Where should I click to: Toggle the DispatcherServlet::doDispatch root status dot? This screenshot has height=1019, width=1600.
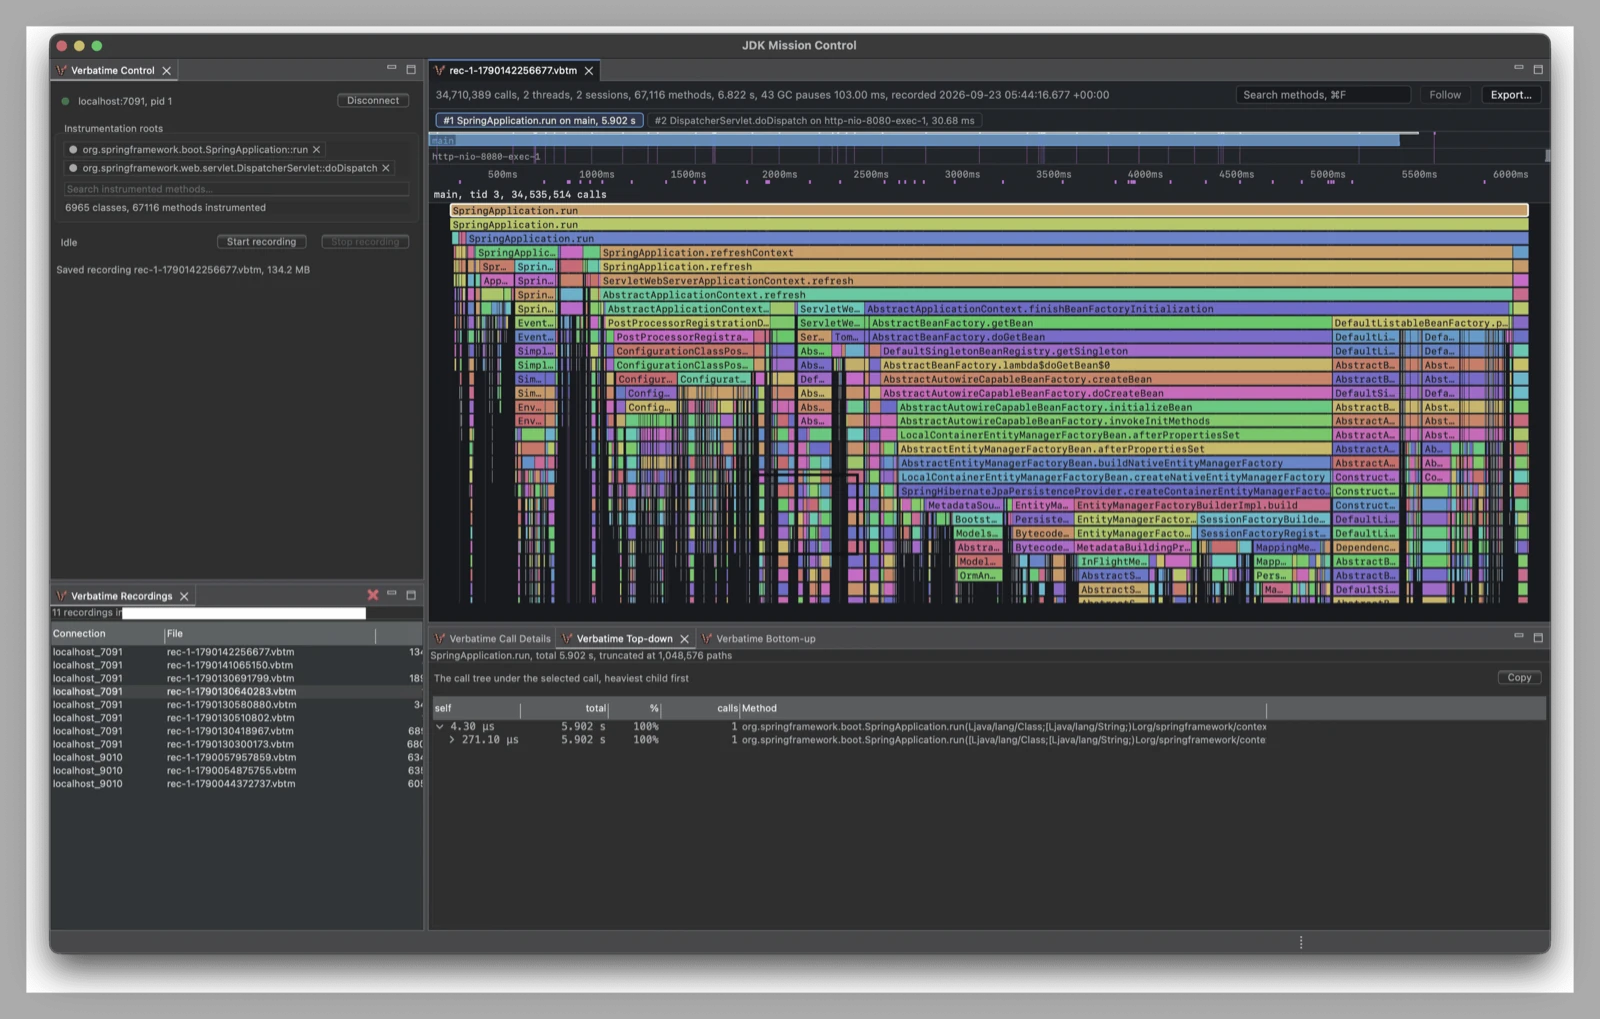73,168
